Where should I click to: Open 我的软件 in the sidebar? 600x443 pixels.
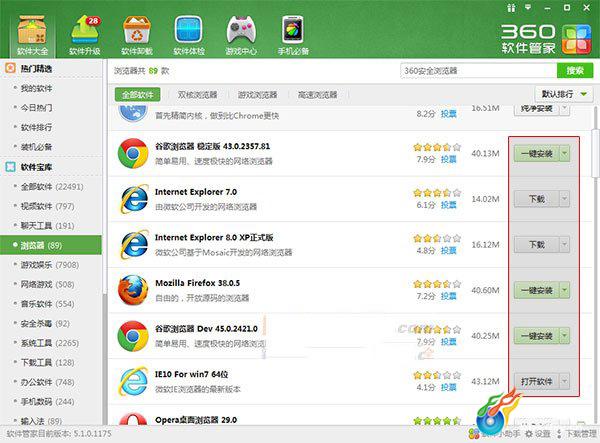(x=36, y=88)
